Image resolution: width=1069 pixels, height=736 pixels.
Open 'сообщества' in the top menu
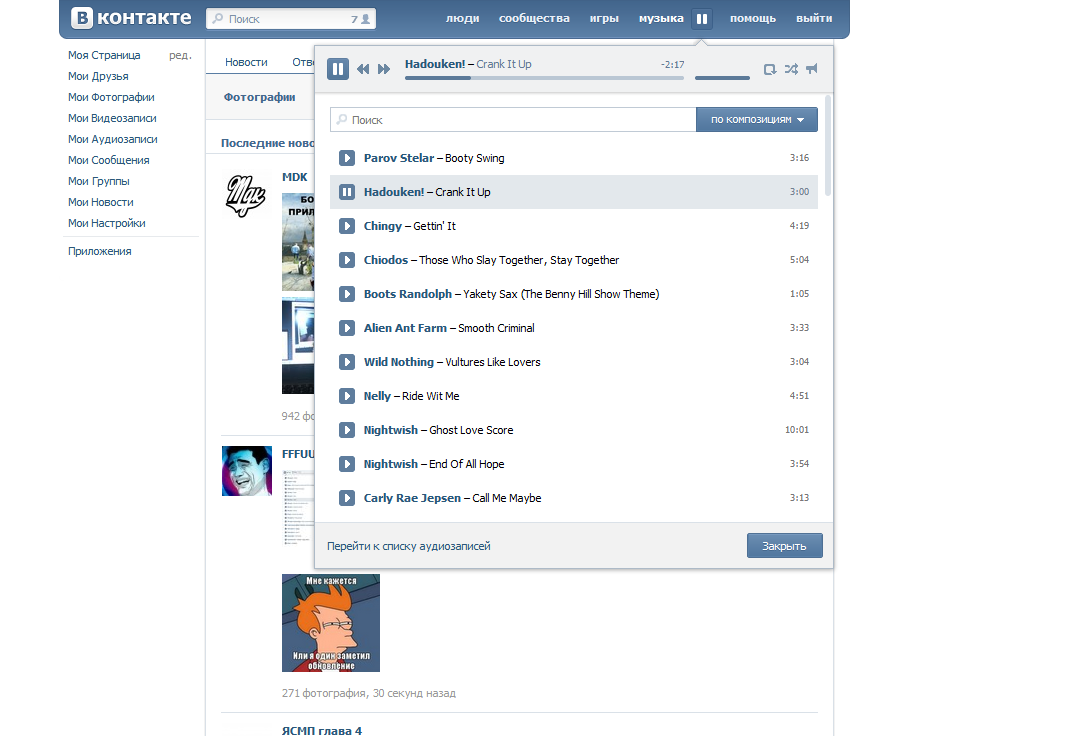(x=534, y=19)
